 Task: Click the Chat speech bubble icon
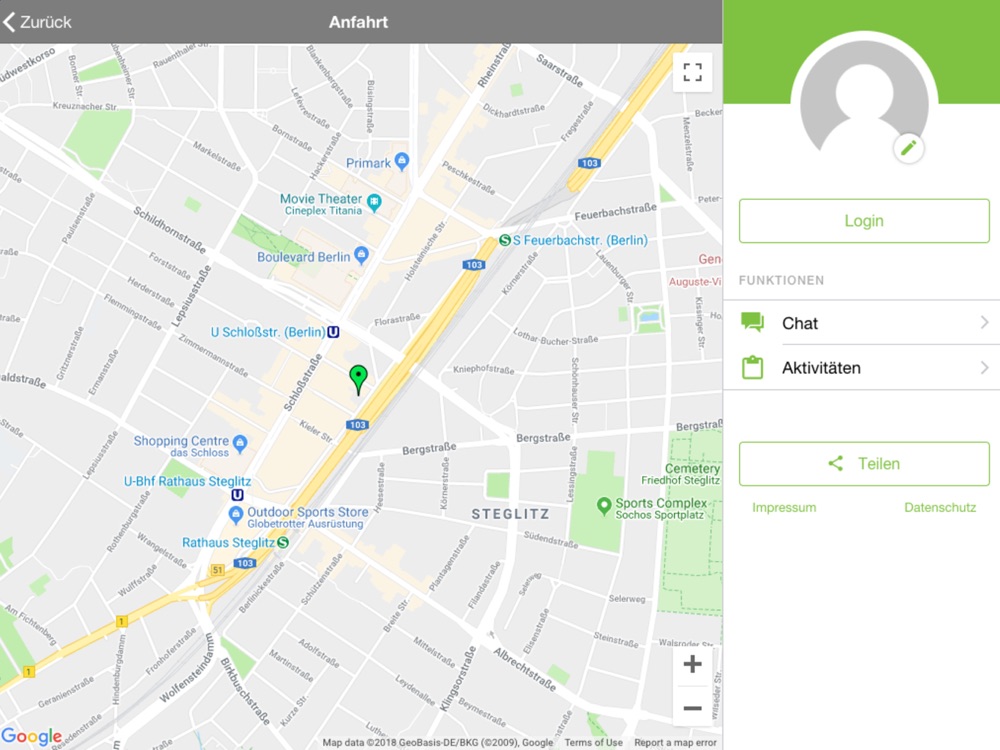point(753,322)
